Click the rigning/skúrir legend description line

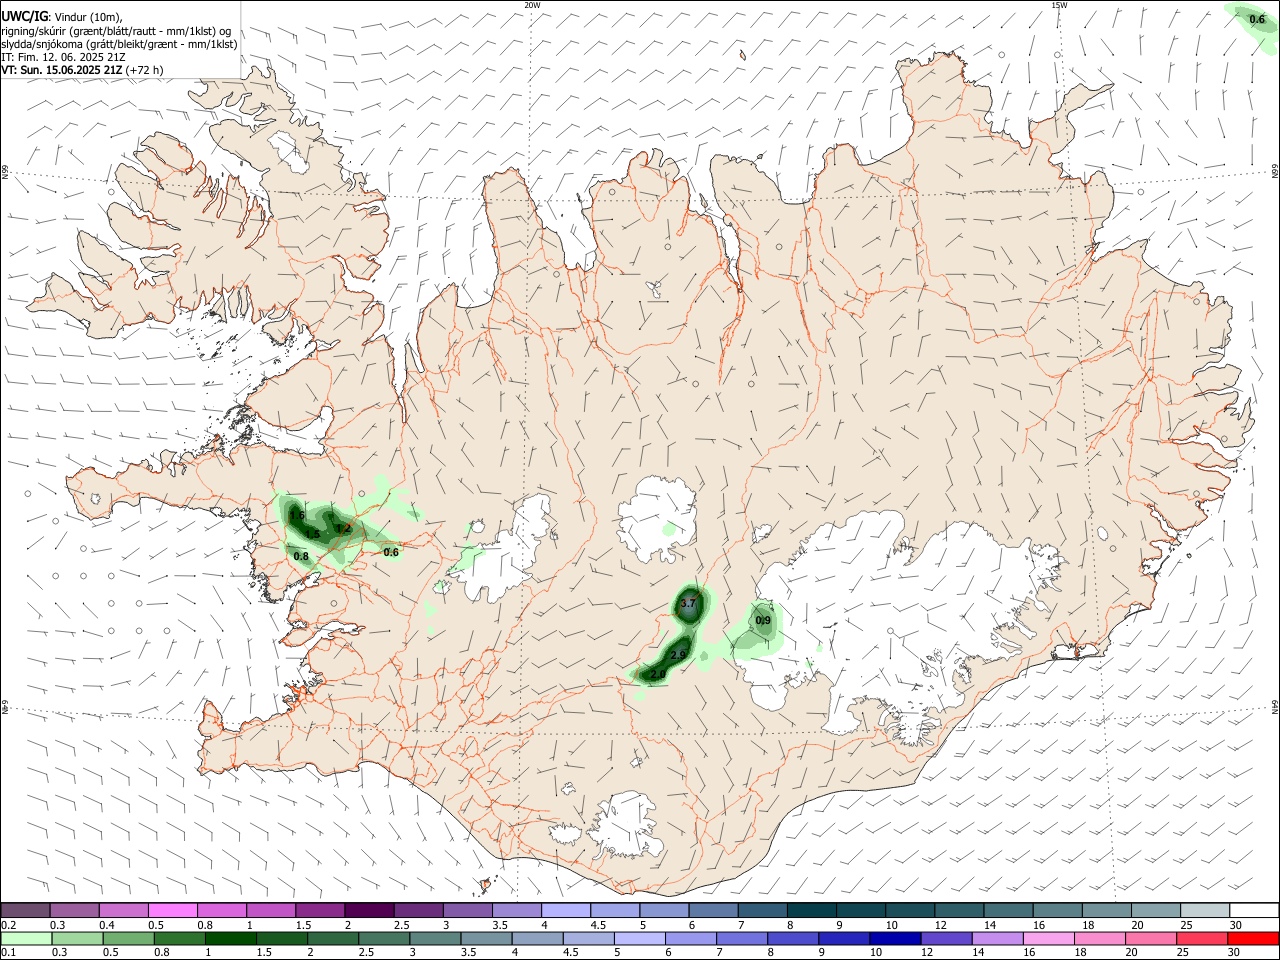coord(116,31)
